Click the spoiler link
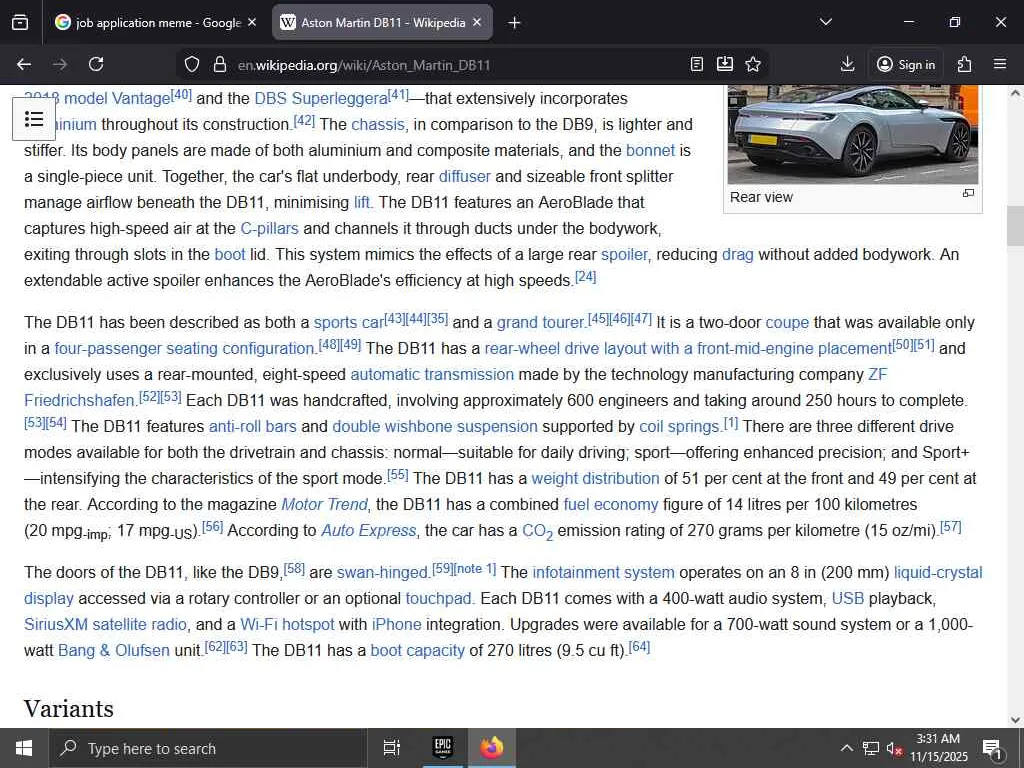This screenshot has width=1024, height=768. tap(624, 255)
